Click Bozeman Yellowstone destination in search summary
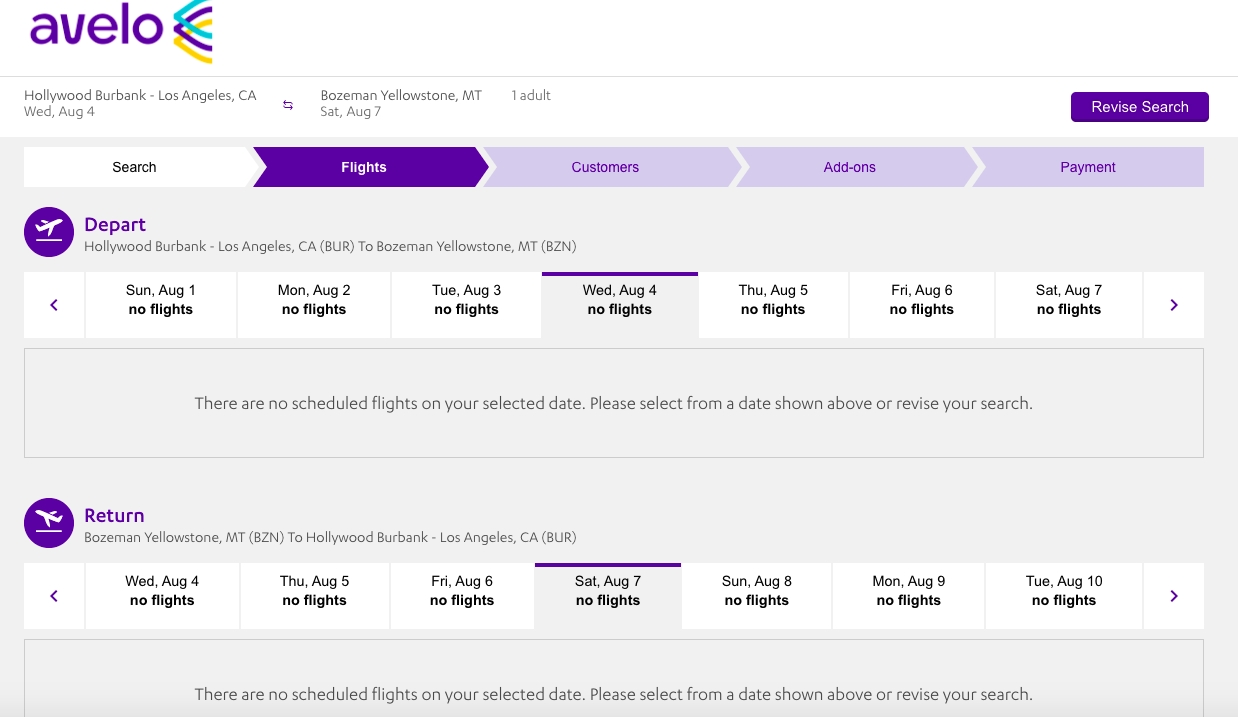Image resolution: width=1238 pixels, height=717 pixels. tap(401, 96)
